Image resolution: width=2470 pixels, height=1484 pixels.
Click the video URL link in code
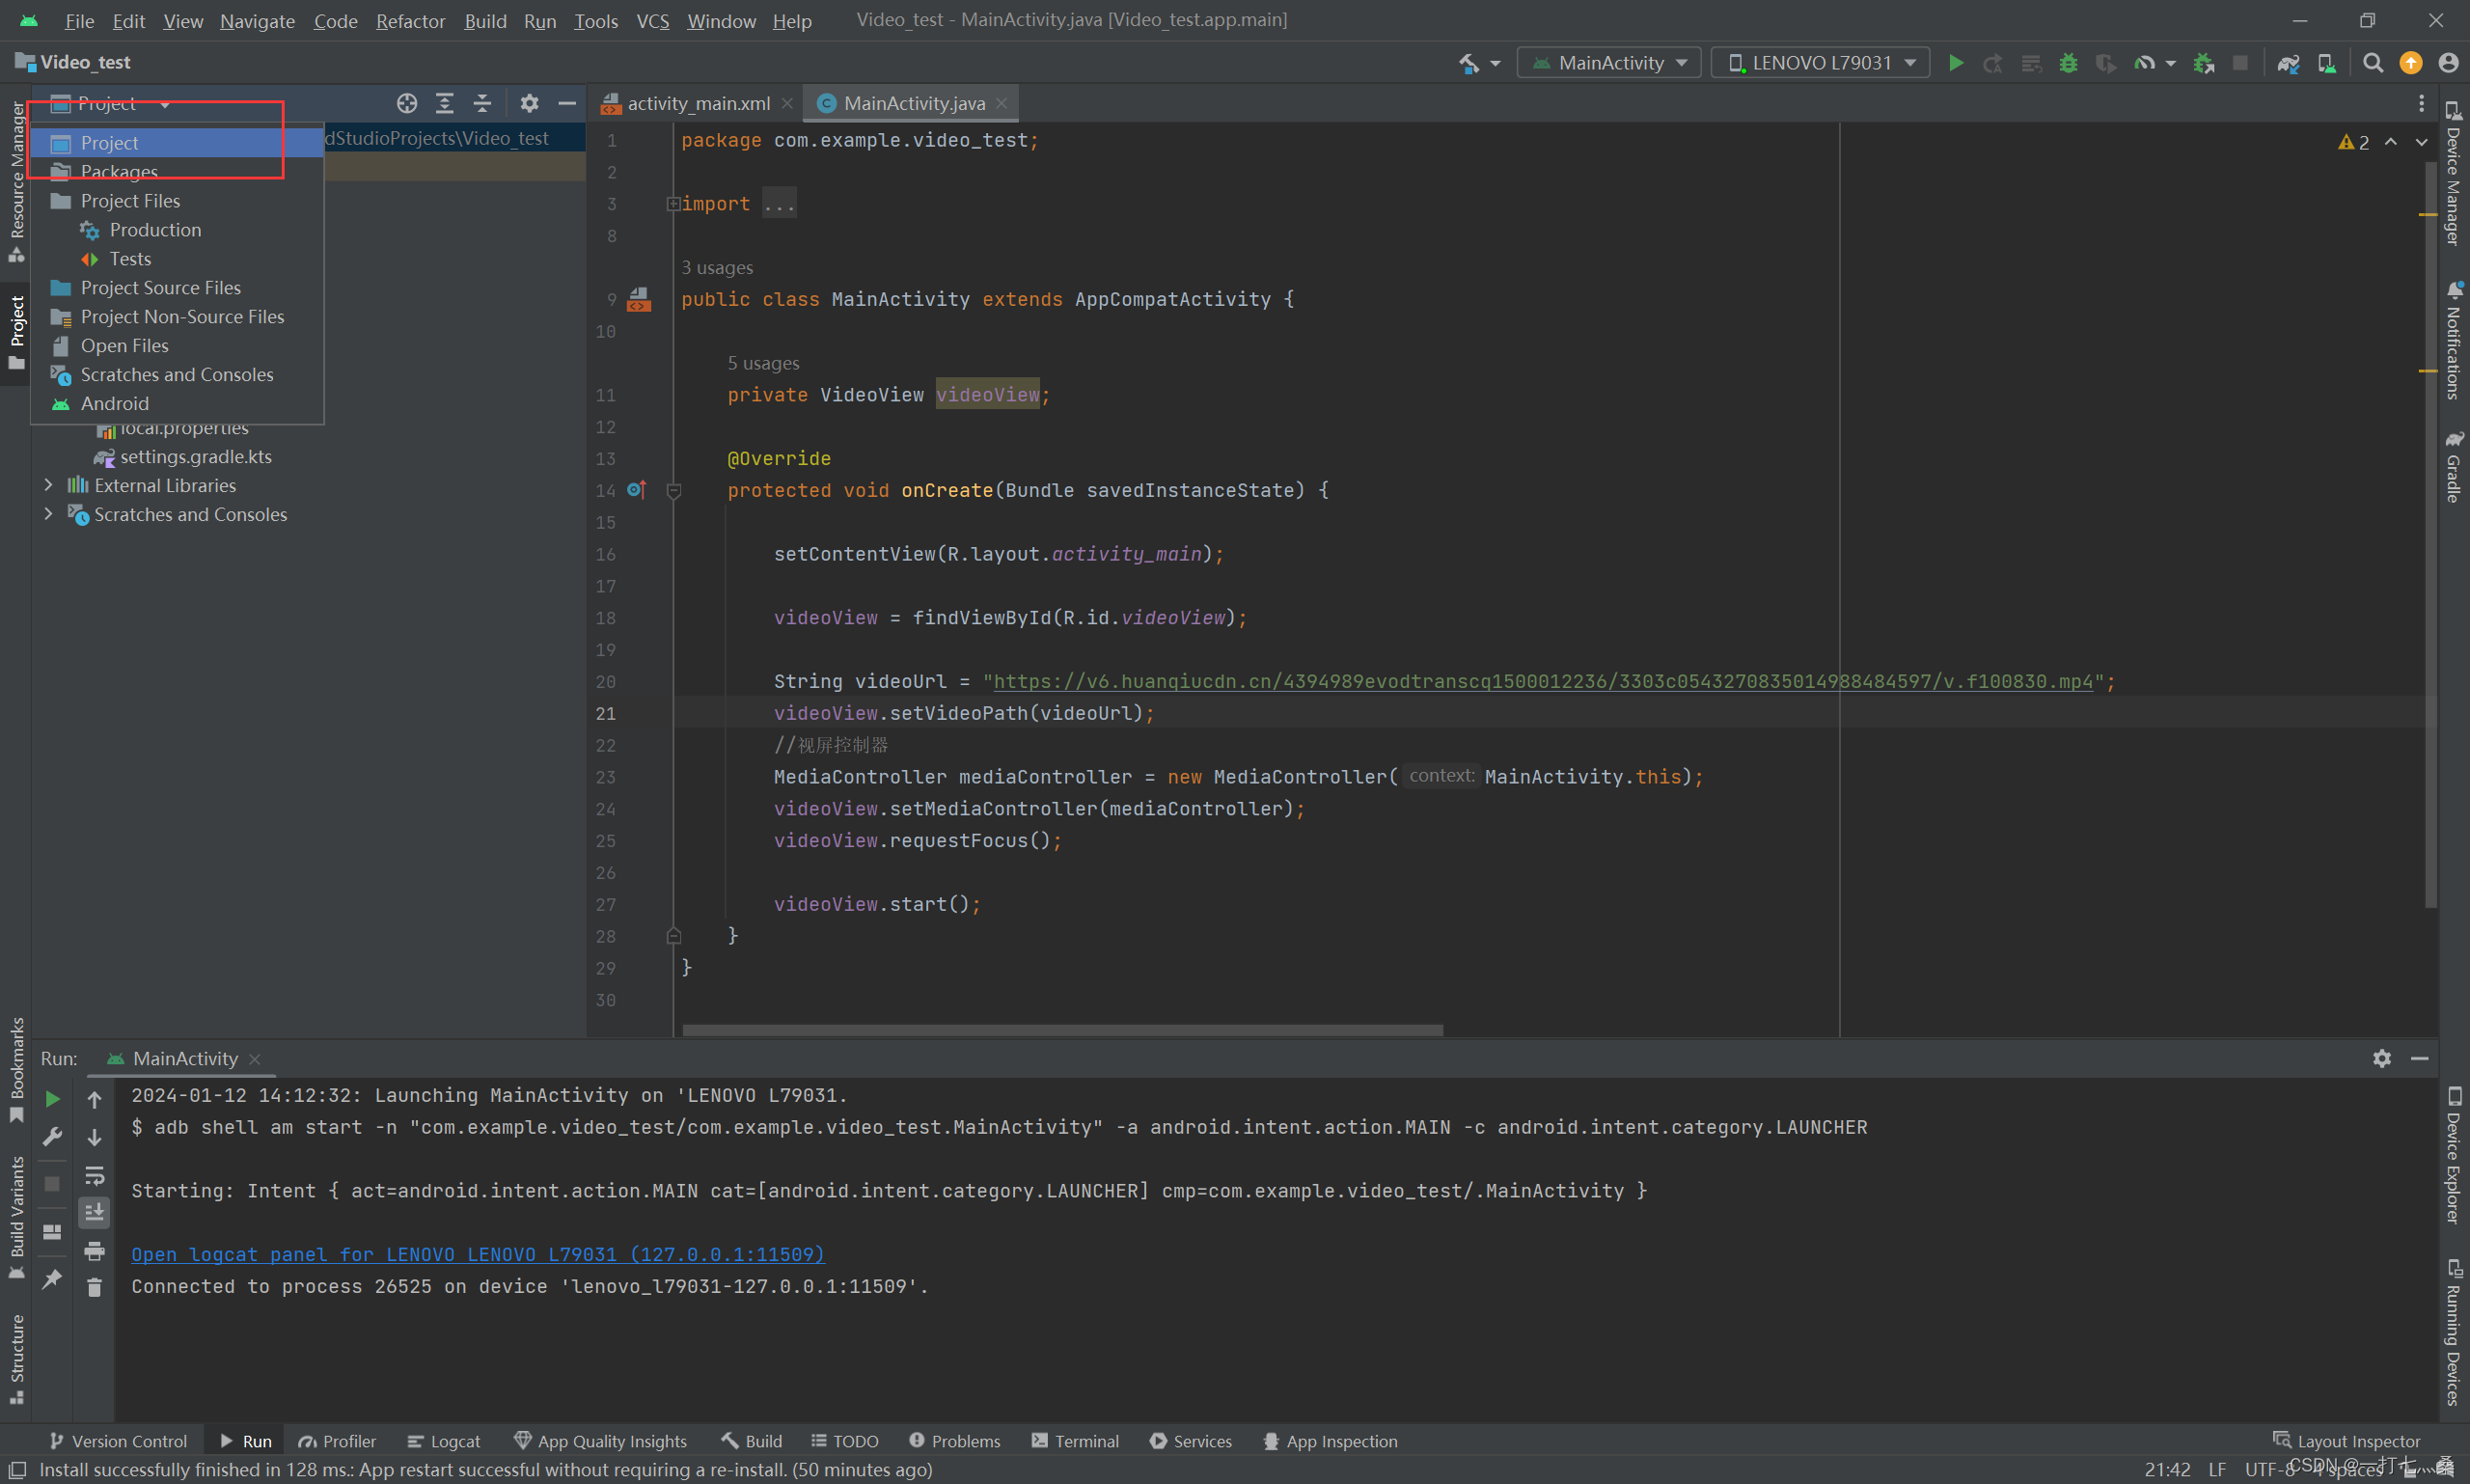click(x=1542, y=681)
